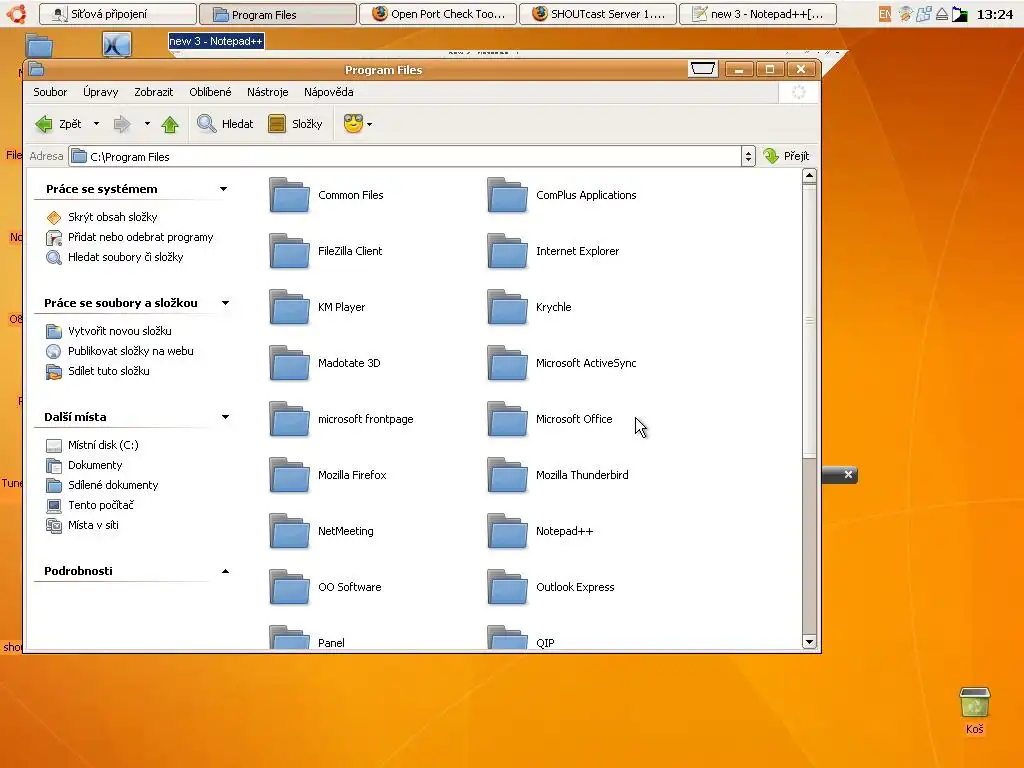The image size is (1024, 768).
Task: Click the smiley views icon in toolbar
Action: 353,123
